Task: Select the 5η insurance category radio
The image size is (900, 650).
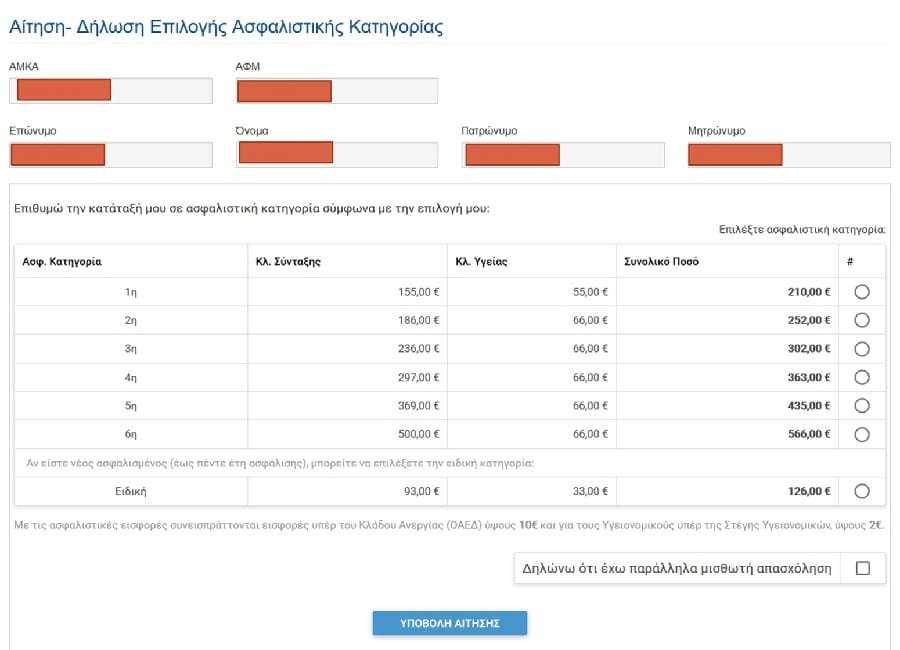Action: [x=862, y=406]
